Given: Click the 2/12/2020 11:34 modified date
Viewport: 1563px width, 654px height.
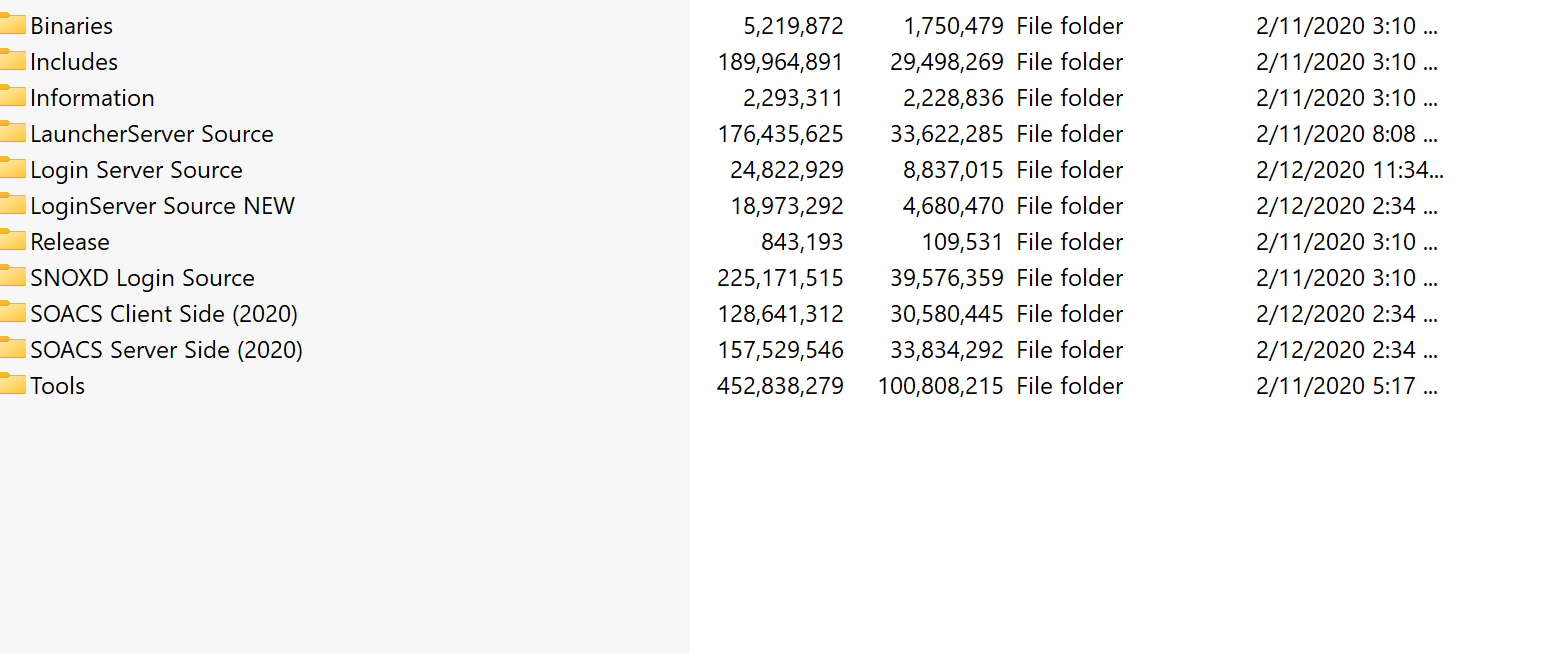Looking at the screenshot, I should [x=1349, y=170].
